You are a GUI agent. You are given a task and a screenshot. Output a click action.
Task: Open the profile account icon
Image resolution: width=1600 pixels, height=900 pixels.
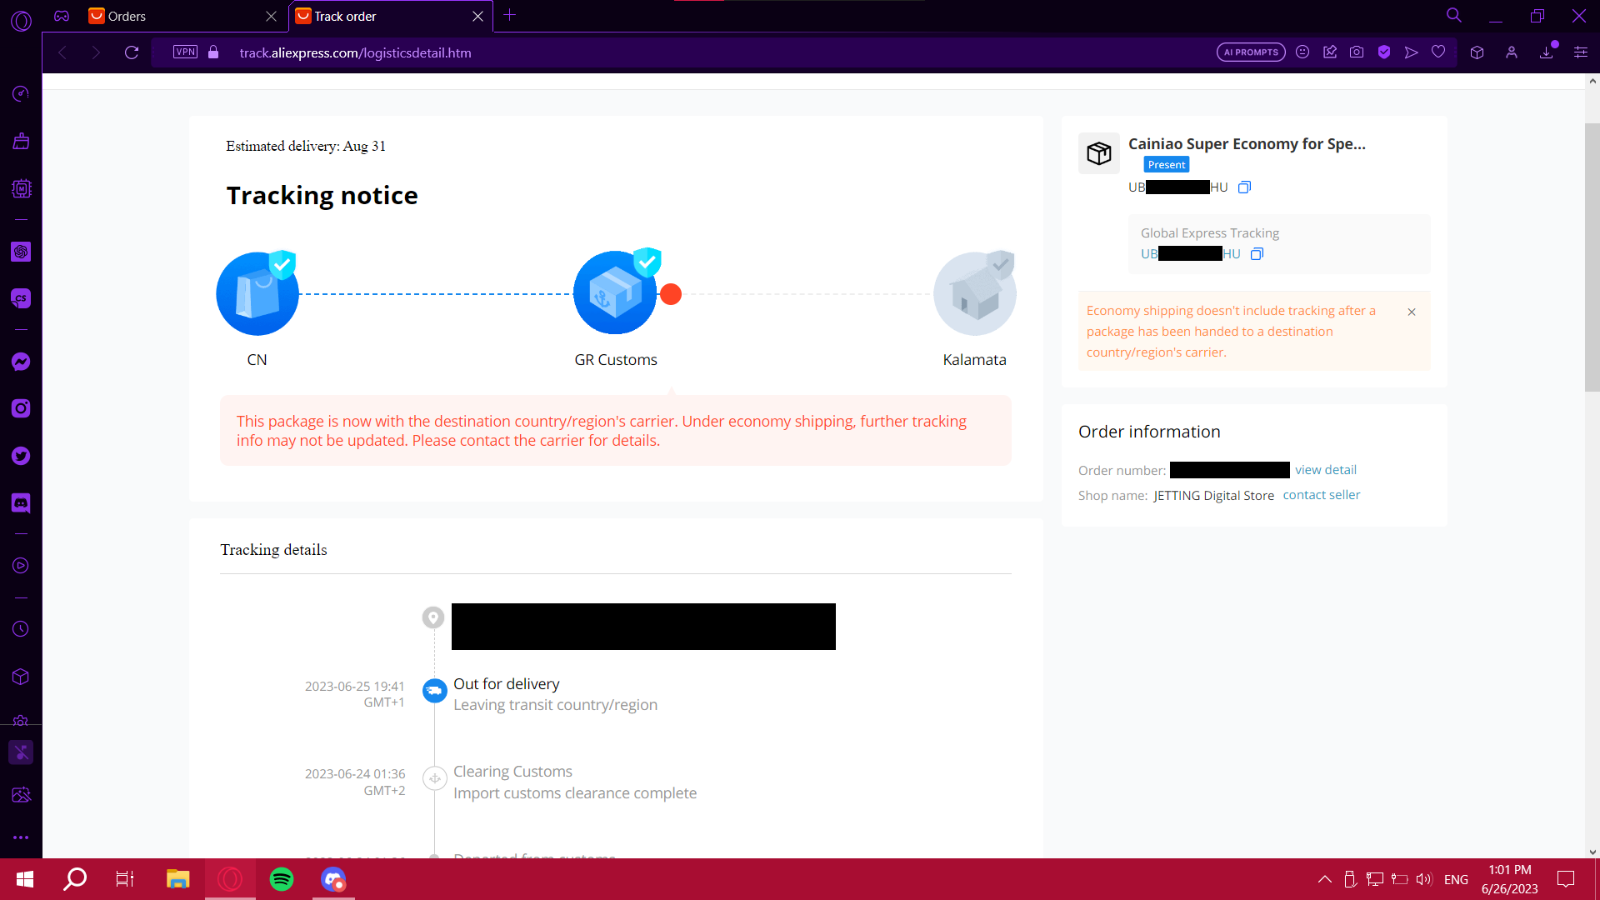[x=1512, y=52]
